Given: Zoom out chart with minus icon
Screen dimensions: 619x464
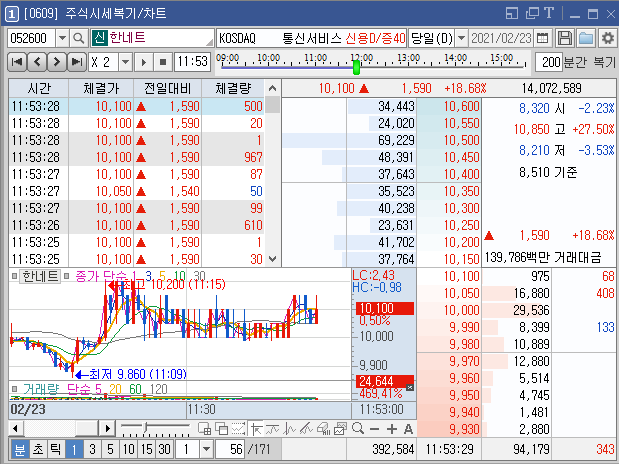Looking at the screenshot, I should 375,428.
